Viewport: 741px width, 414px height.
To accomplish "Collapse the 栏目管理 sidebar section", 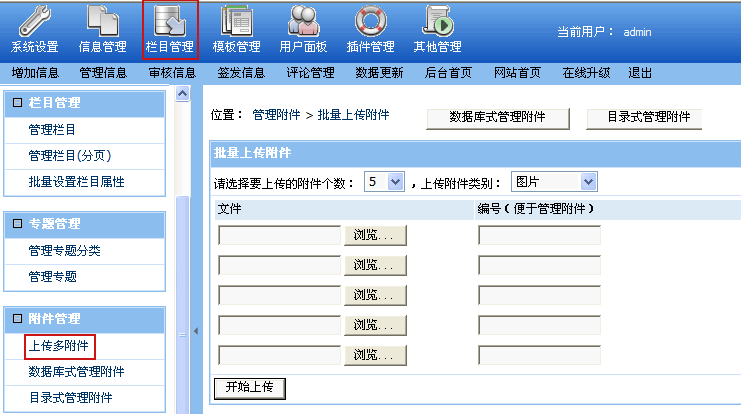I will (17, 103).
